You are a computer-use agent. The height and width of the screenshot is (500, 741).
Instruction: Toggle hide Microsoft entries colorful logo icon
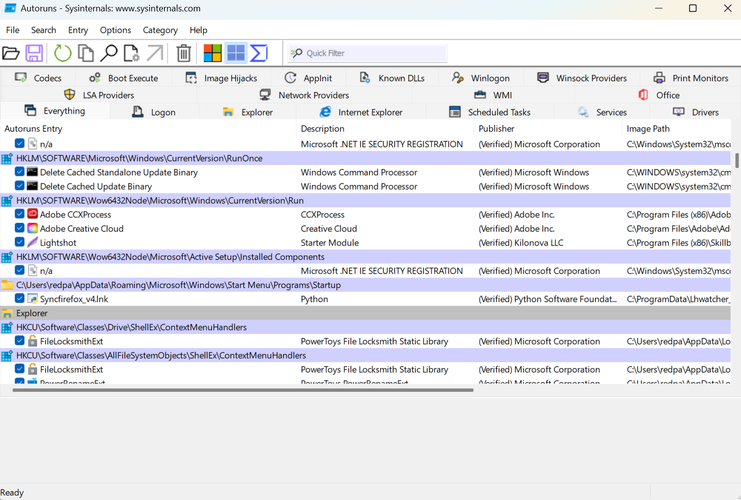click(x=212, y=53)
